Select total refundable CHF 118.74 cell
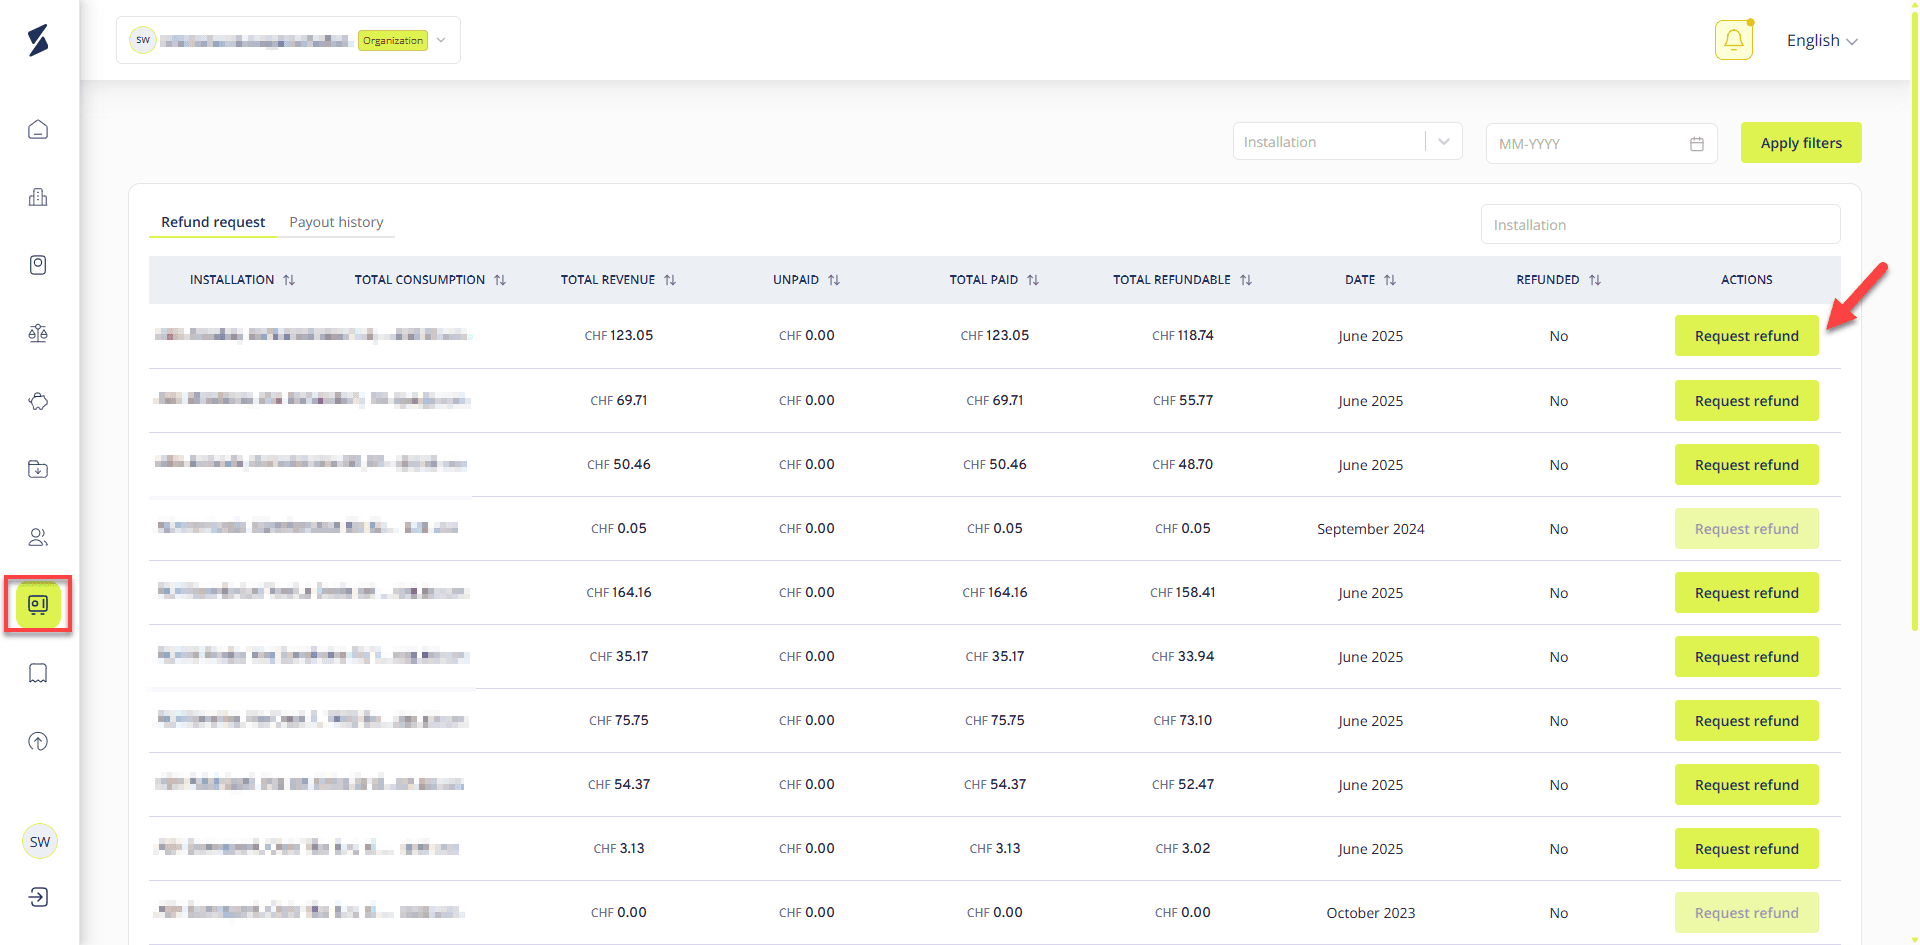The image size is (1920, 945). tap(1182, 336)
